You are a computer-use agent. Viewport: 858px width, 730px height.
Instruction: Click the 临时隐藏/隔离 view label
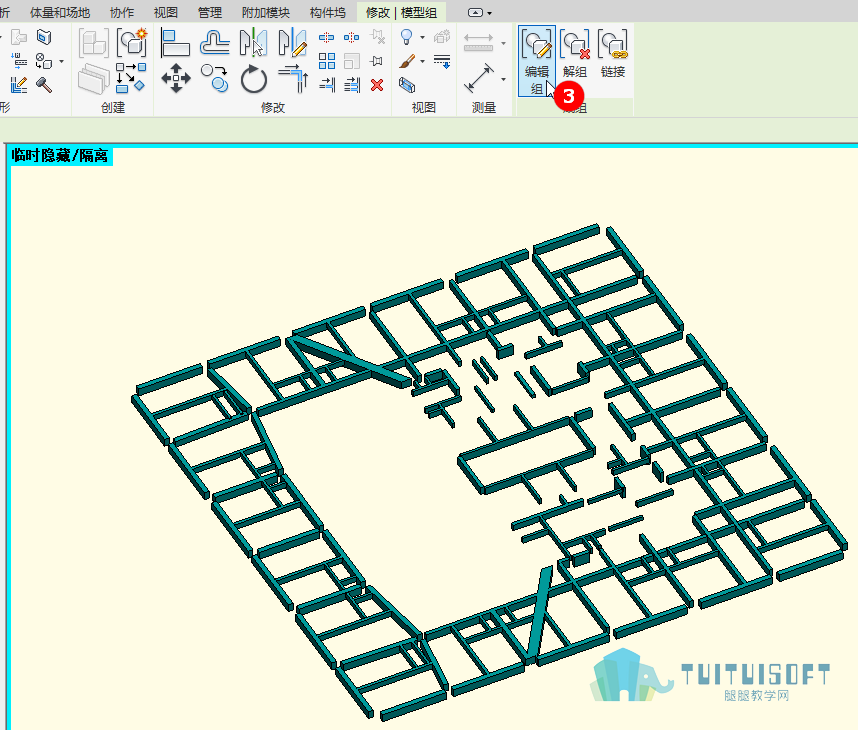[x=60, y=156]
